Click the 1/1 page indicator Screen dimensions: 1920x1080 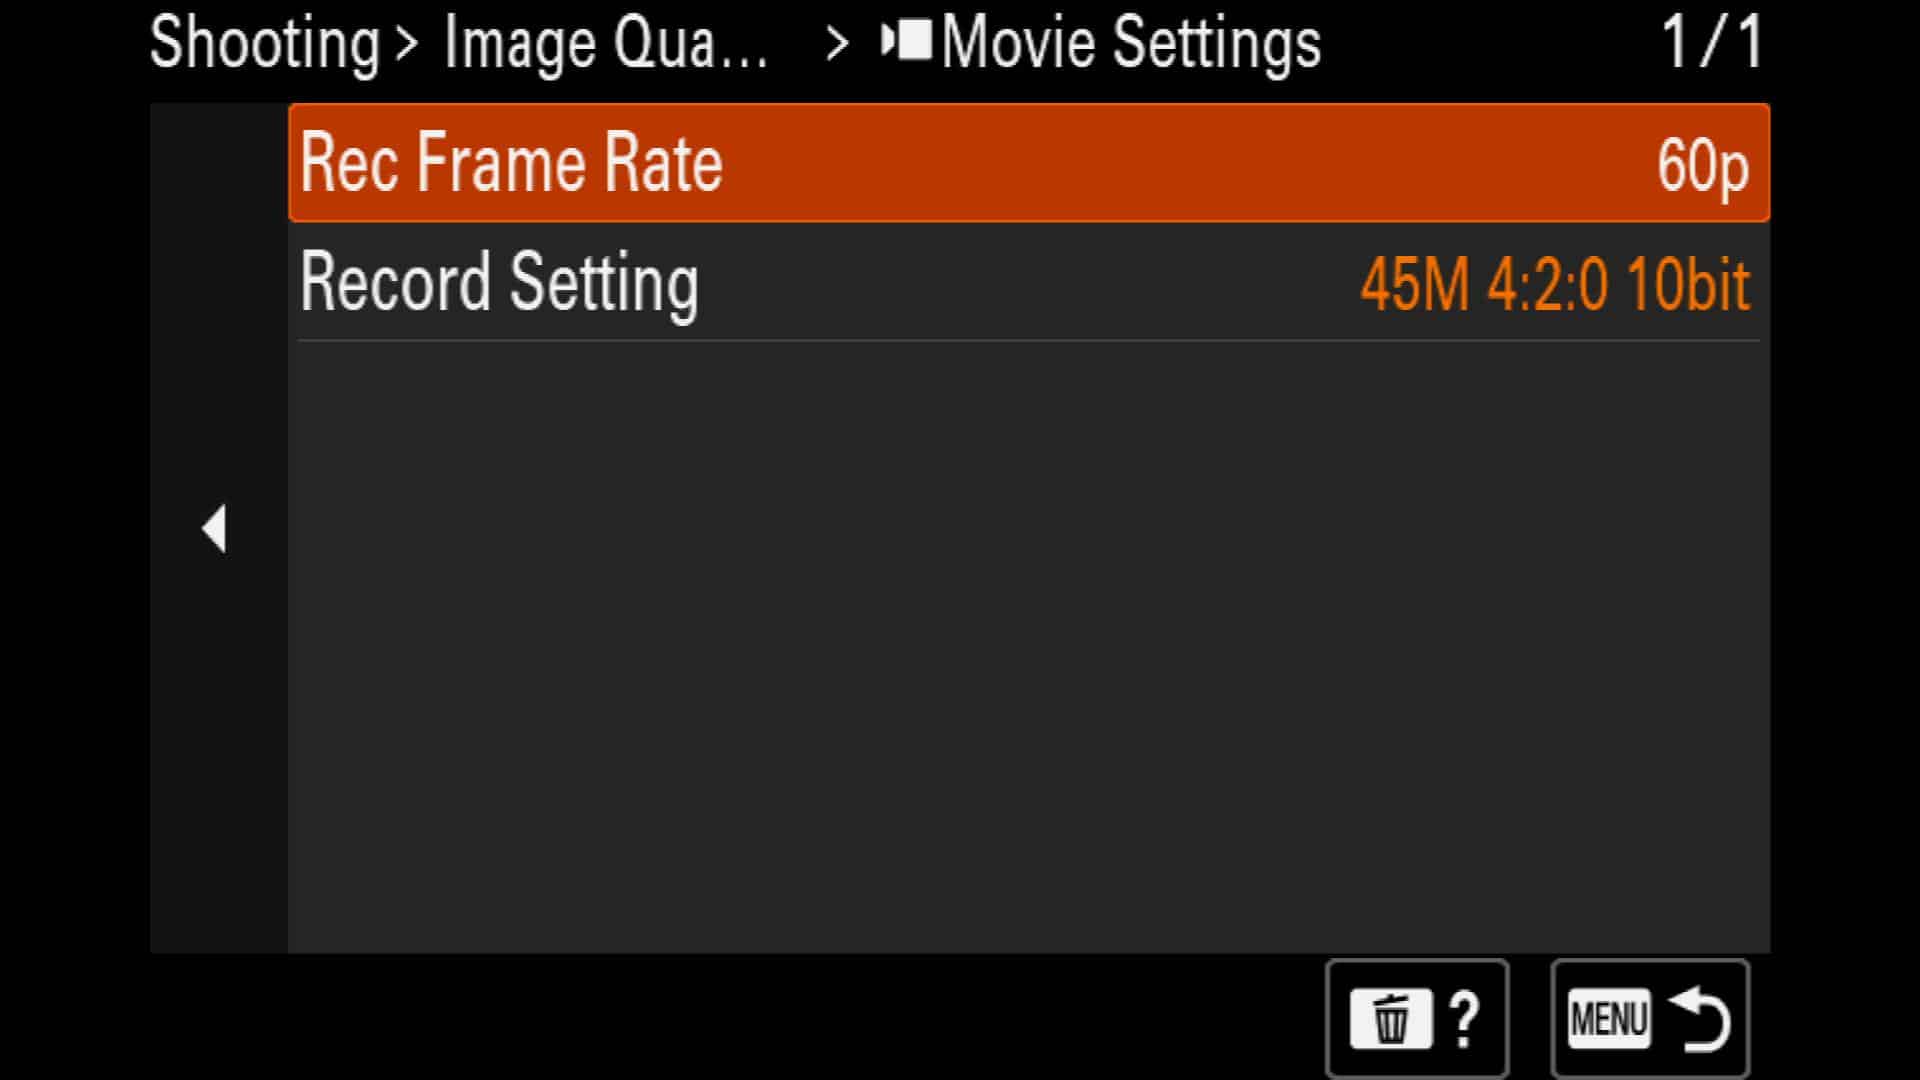(1712, 42)
